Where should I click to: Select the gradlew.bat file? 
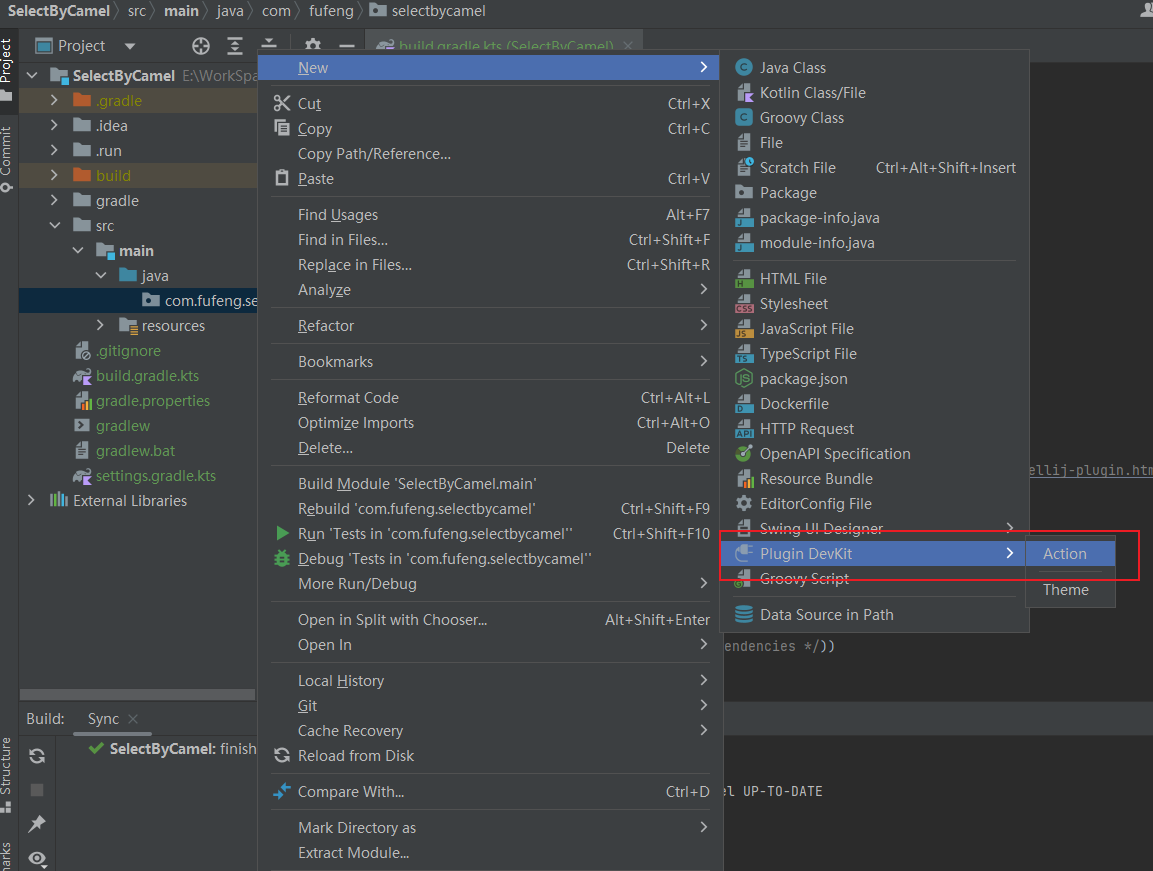tap(135, 451)
